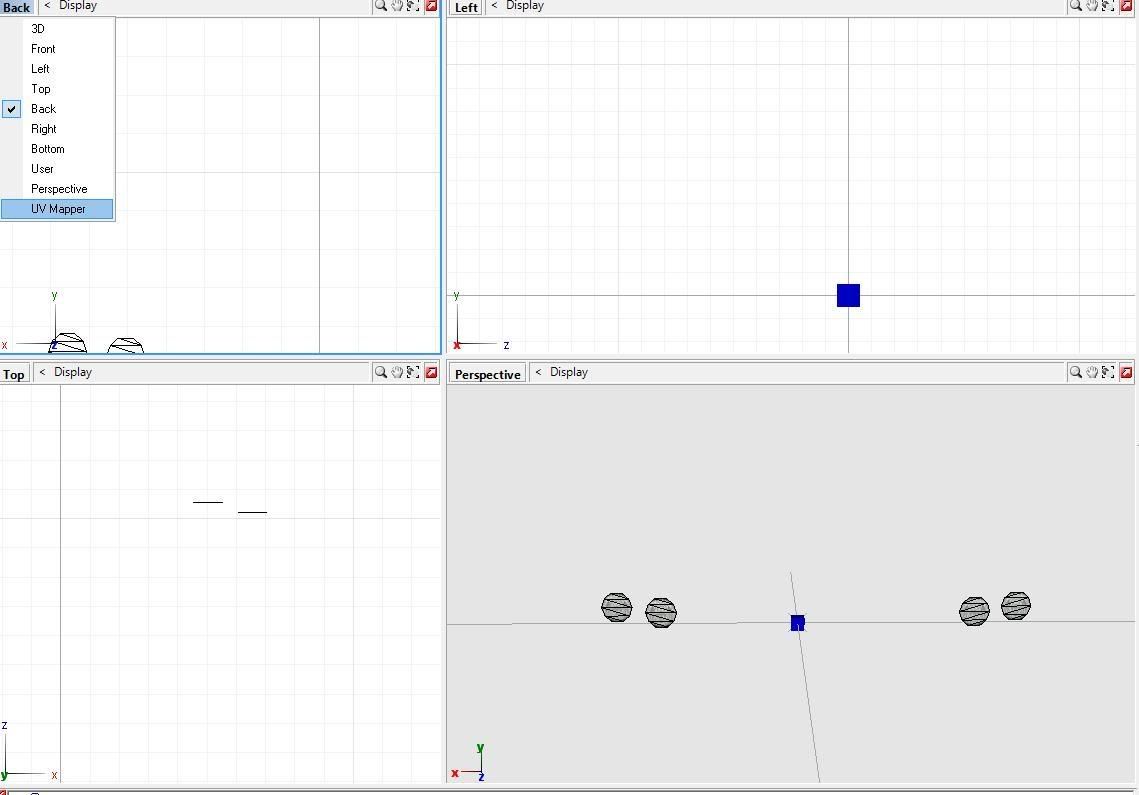Click the collapse arrow beside Display in the Left viewport
Image resolution: width=1139 pixels, height=795 pixels.
pyautogui.click(x=494, y=6)
